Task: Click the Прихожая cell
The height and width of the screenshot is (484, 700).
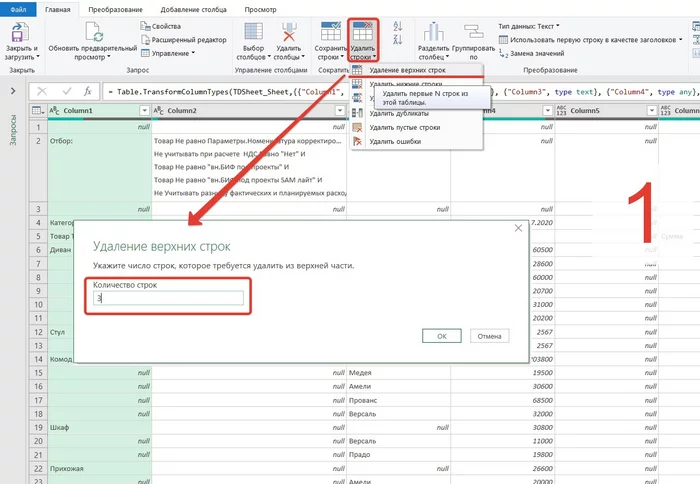Action: click(x=100, y=468)
